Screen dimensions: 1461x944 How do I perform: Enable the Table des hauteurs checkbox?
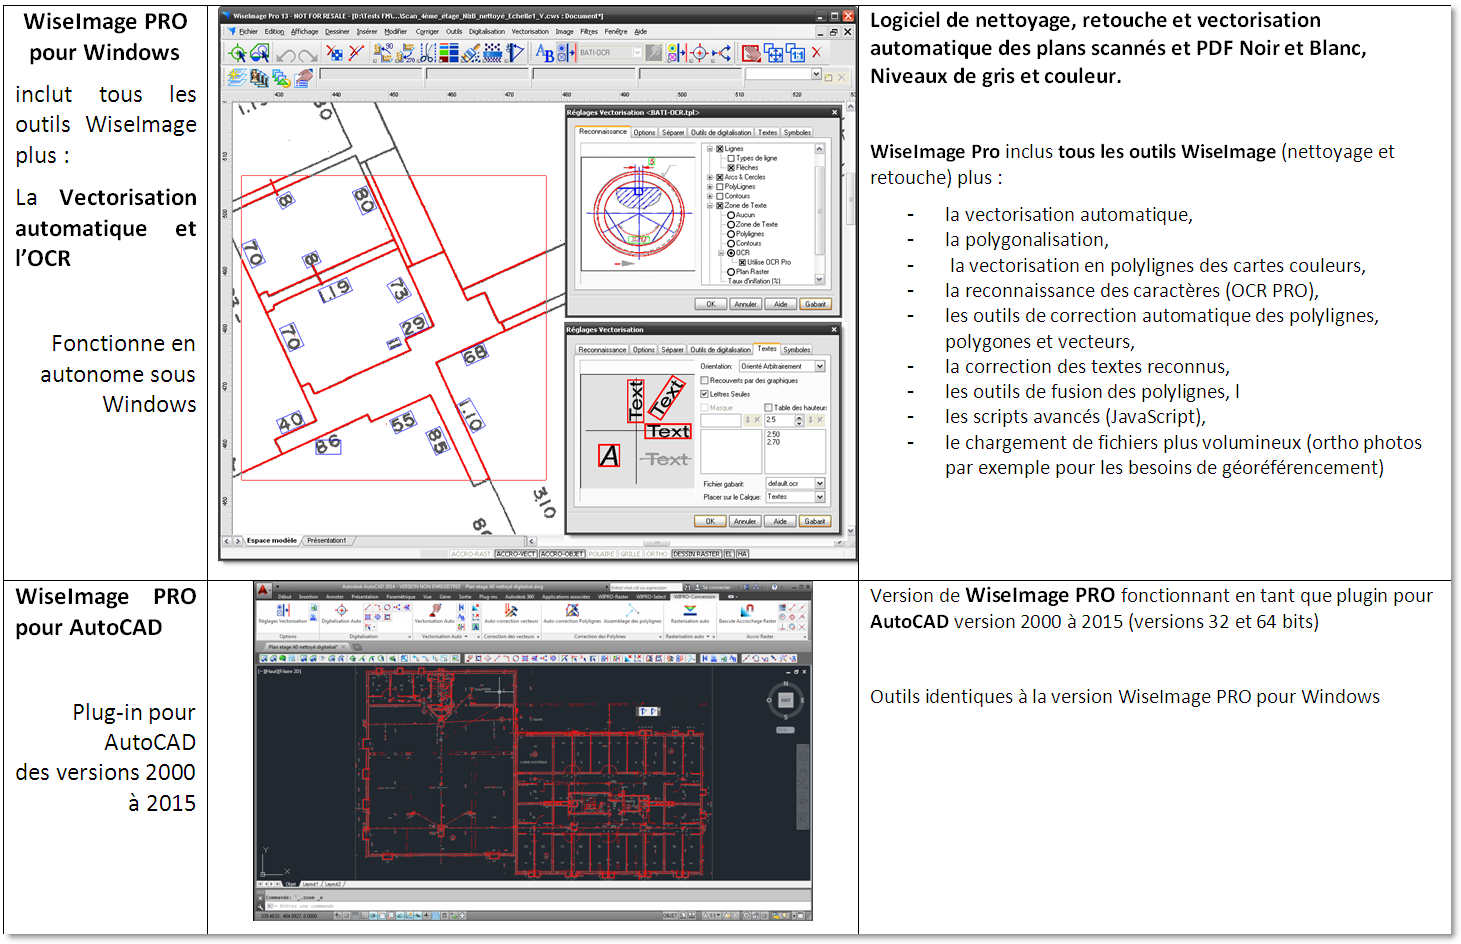click(768, 408)
